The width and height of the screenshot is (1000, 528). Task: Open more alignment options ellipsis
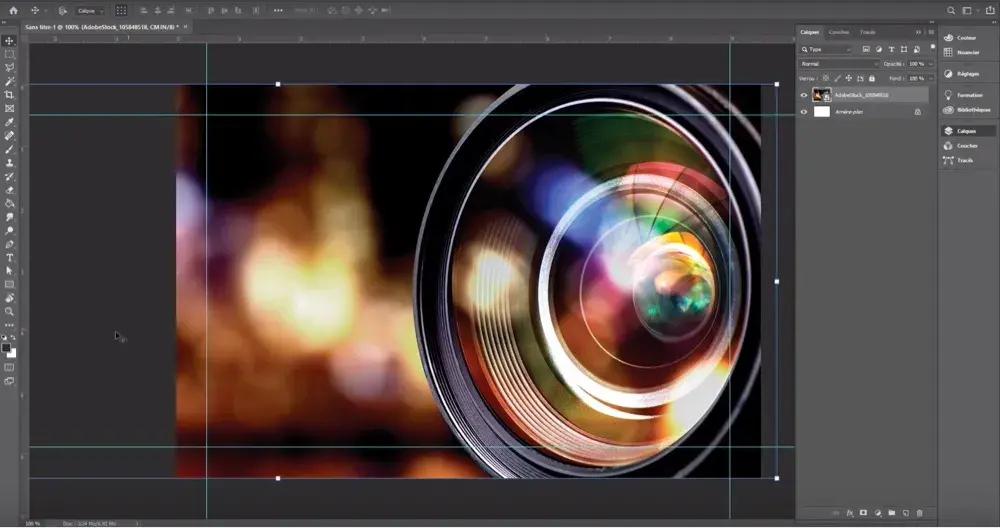pyautogui.click(x=278, y=10)
